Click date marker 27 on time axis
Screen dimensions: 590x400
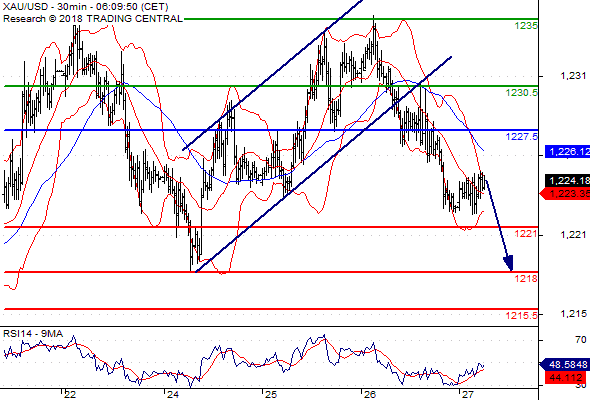tap(467, 394)
